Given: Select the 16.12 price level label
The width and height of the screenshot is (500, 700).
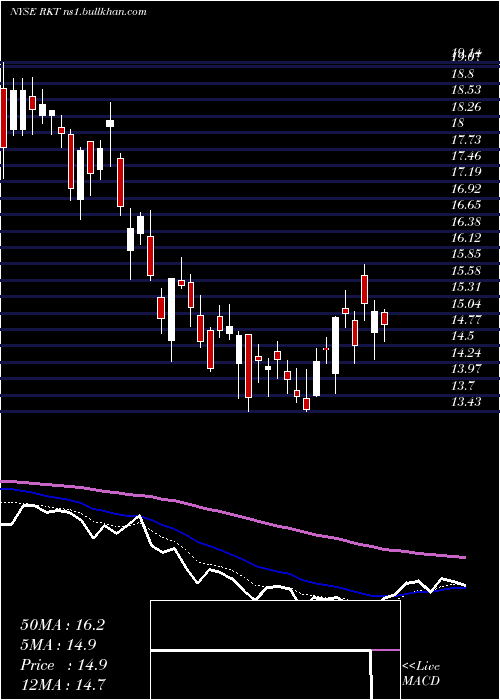Looking at the screenshot, I should [466, 238].
